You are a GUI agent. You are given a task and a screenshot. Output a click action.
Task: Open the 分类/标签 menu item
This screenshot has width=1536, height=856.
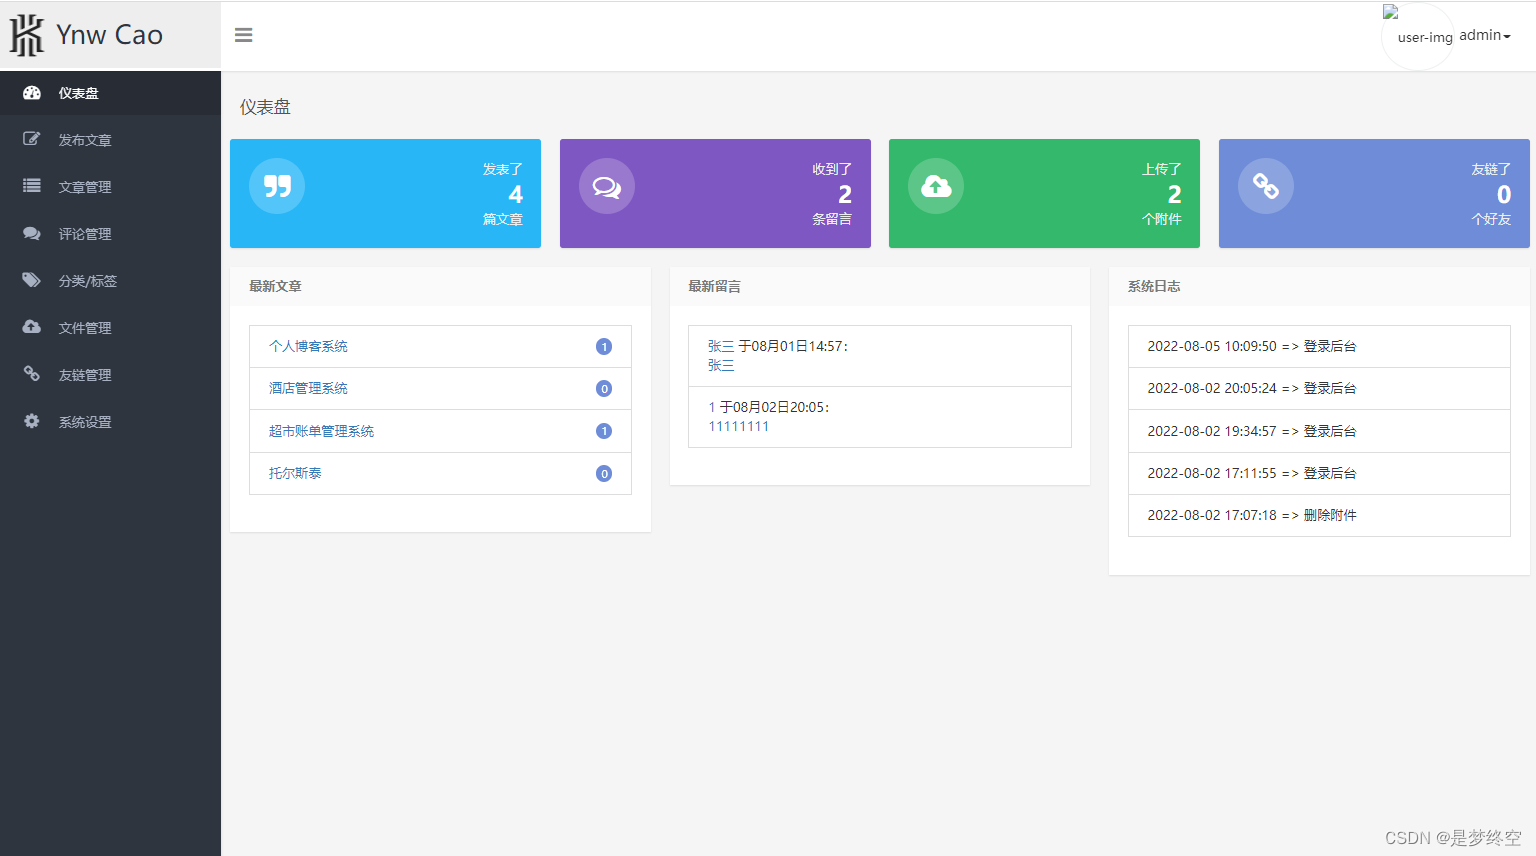(x=110, y=281)
